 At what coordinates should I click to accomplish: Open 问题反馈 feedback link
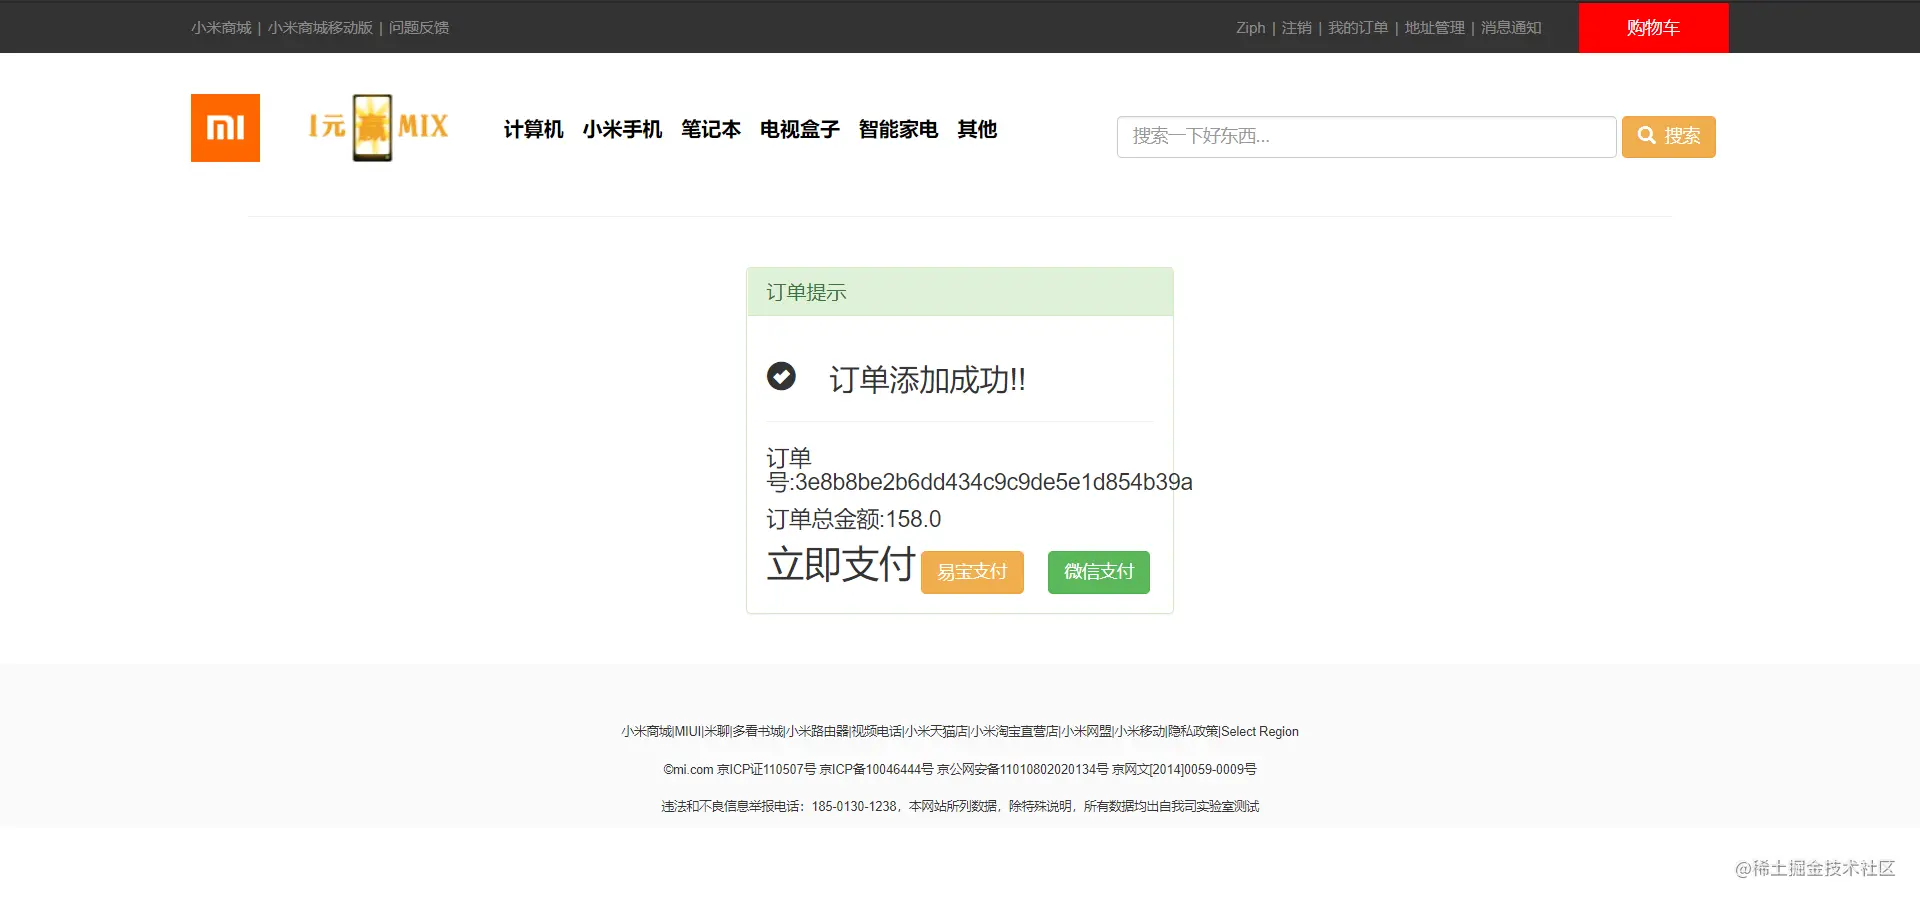[419, 28]
